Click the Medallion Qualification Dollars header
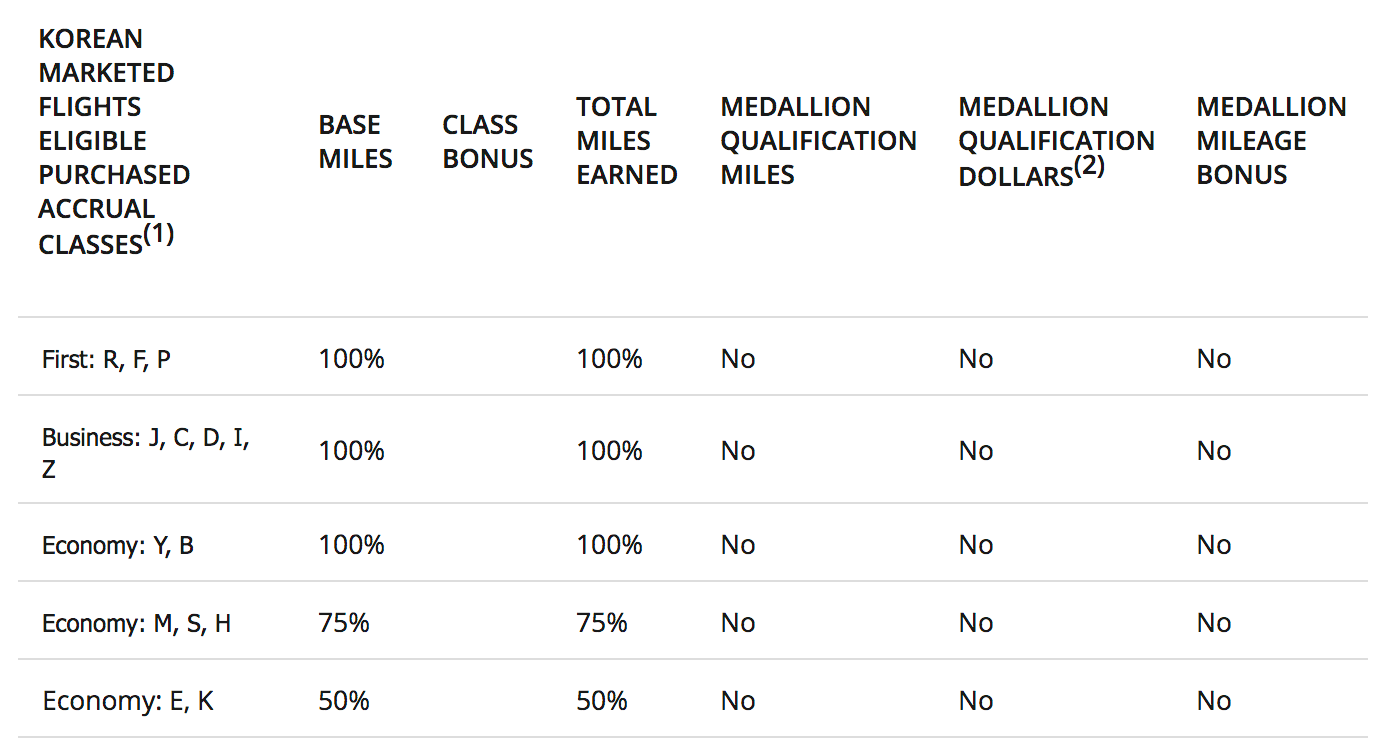1382x752 pixels. (x=1056, y=141)
